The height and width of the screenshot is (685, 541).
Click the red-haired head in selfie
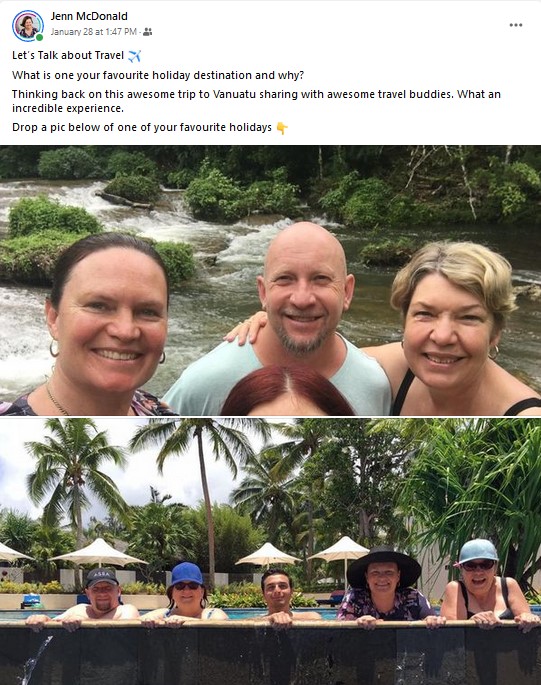[x=287, y=391]
